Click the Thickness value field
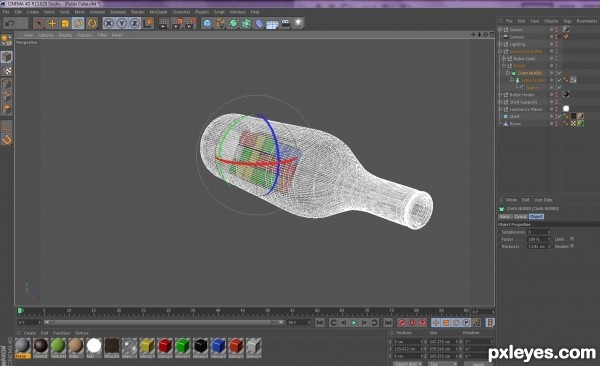The height and width of the screenshot is (366, 600). [539, 247]
